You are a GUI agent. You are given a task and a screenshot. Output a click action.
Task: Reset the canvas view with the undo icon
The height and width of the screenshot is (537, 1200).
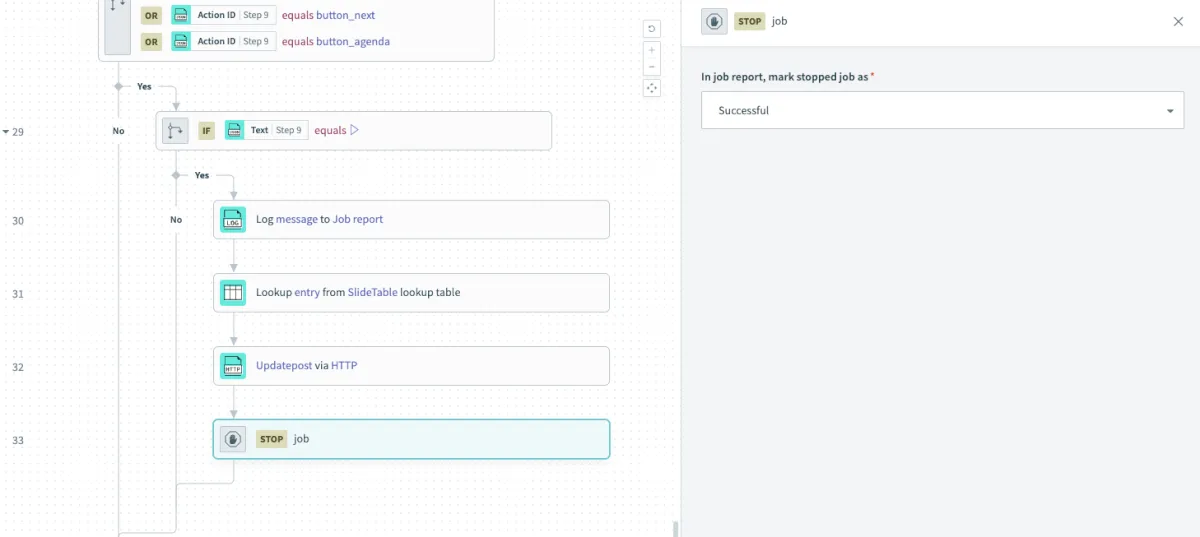tap(652, 29)
